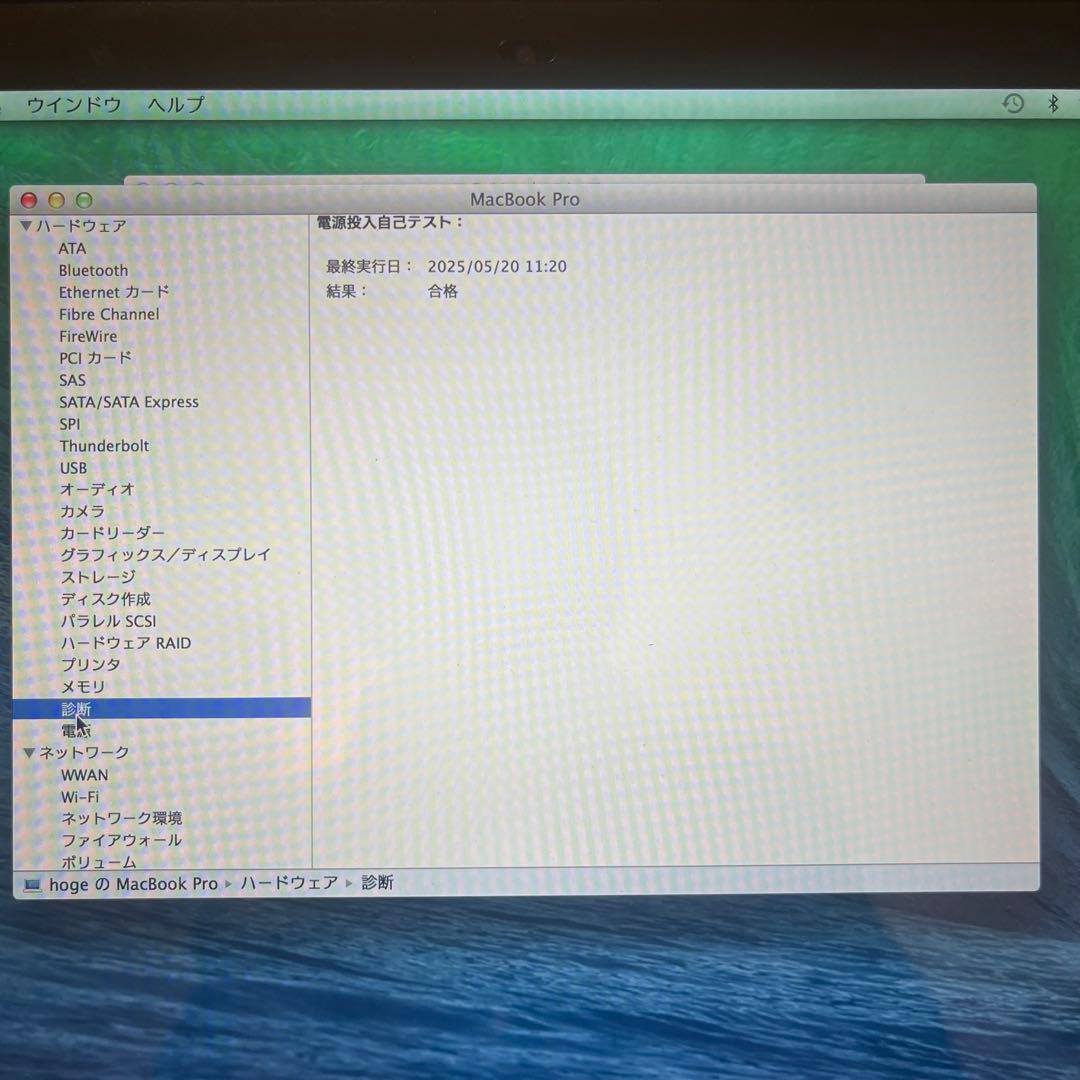
Task: Select USB in the hardware list
Action: click(x=73, y=468)
